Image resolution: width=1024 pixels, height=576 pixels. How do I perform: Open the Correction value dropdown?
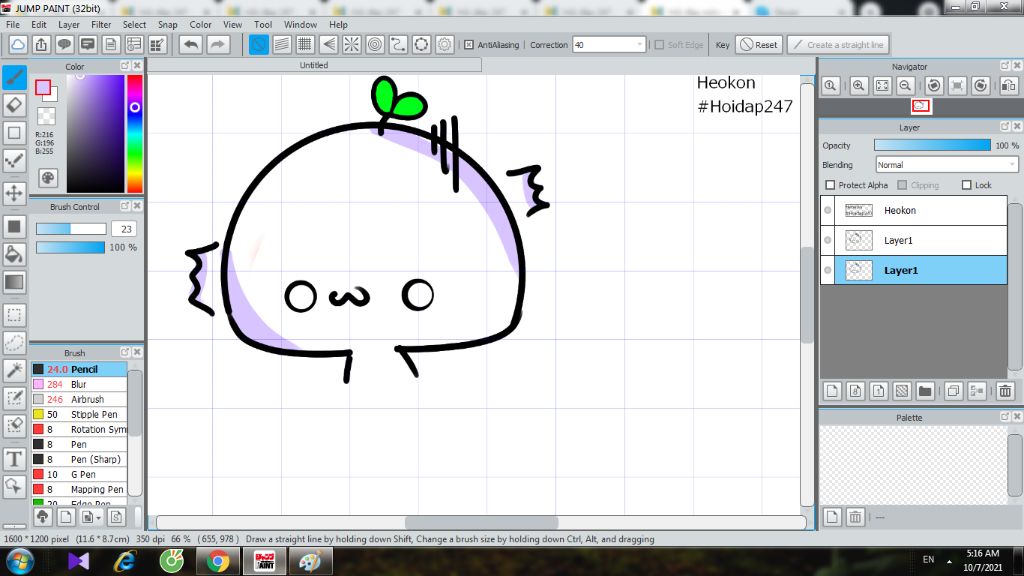[639, 44]
